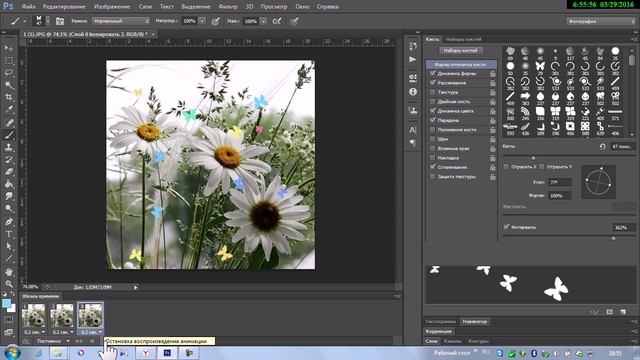Select the Clone Stamp tool
Viewport: 640px width, 360px height.
(9, 147)
